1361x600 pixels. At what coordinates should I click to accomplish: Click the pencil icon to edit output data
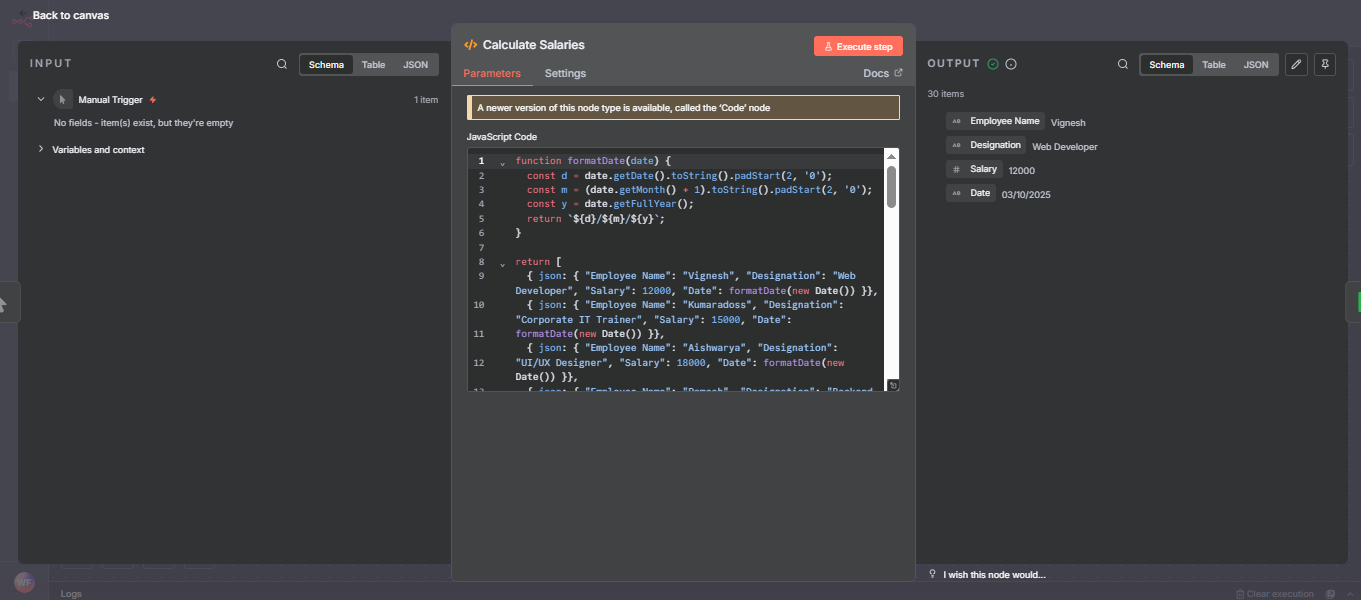pos(1296,64)
